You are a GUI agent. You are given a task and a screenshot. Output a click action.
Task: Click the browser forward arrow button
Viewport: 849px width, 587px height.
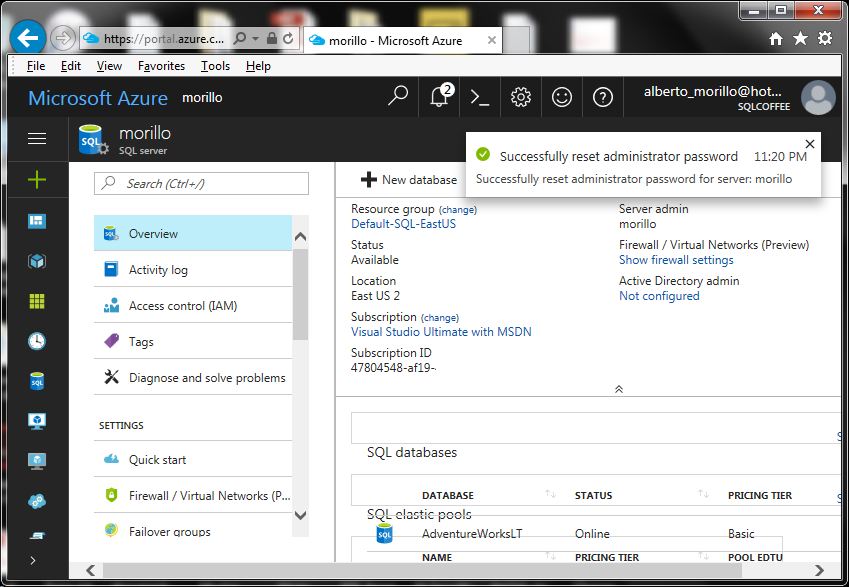[x=63, y=38]
